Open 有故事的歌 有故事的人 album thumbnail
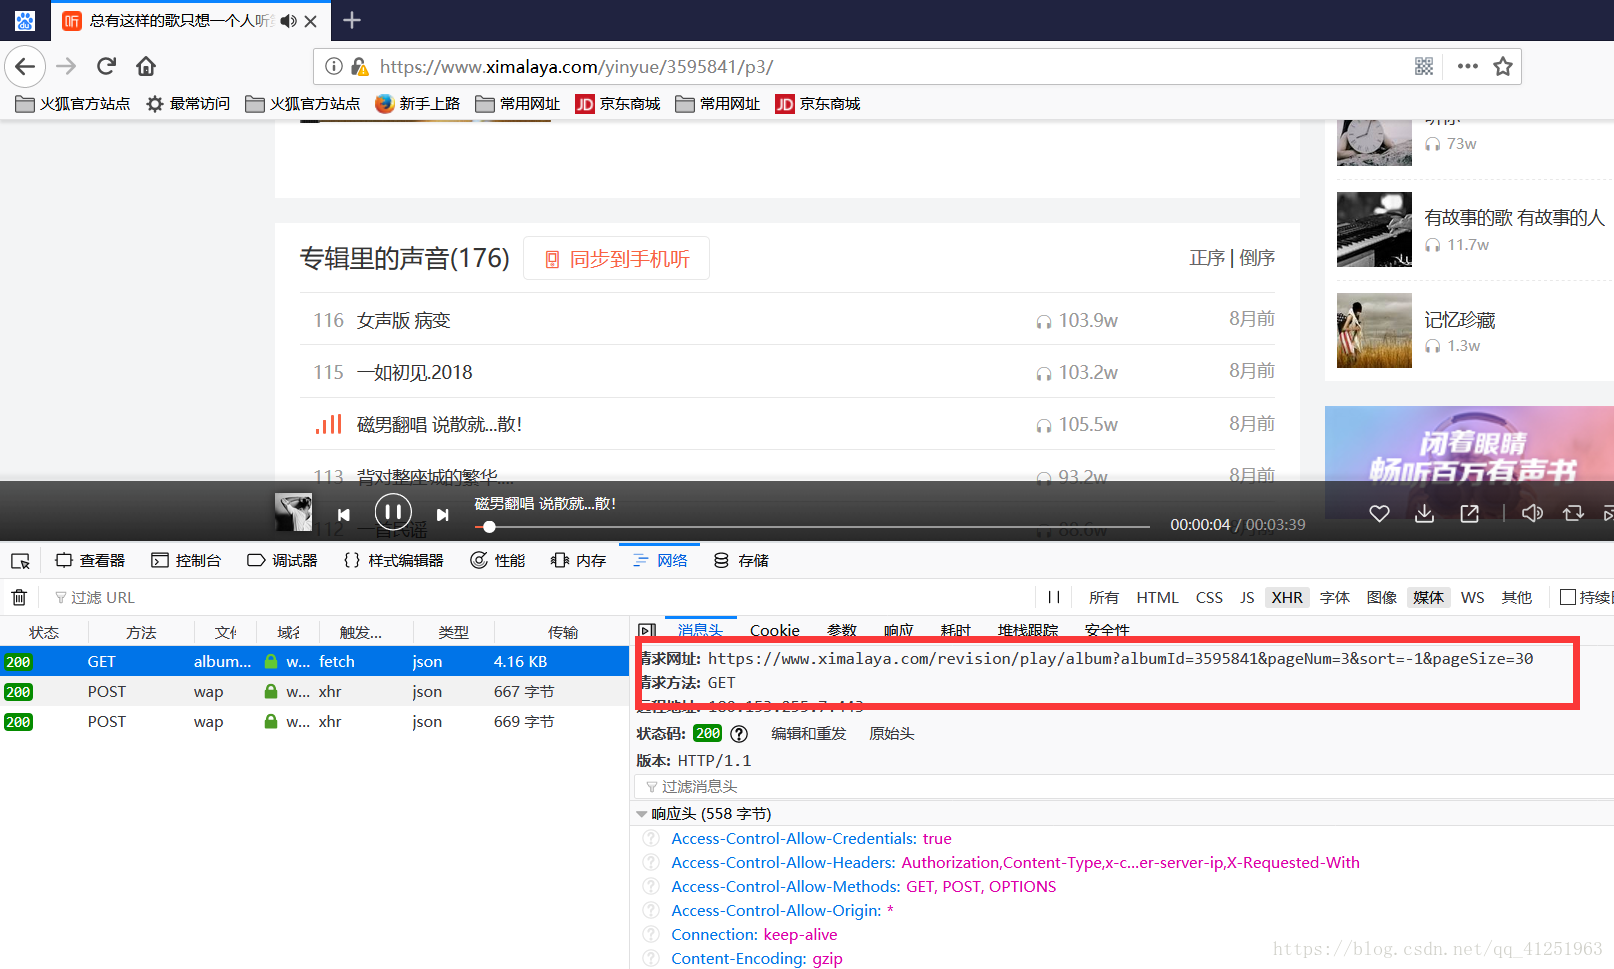Viewport: 1614px width, 969px height. pyautogui.click(x=1374, y=229)
